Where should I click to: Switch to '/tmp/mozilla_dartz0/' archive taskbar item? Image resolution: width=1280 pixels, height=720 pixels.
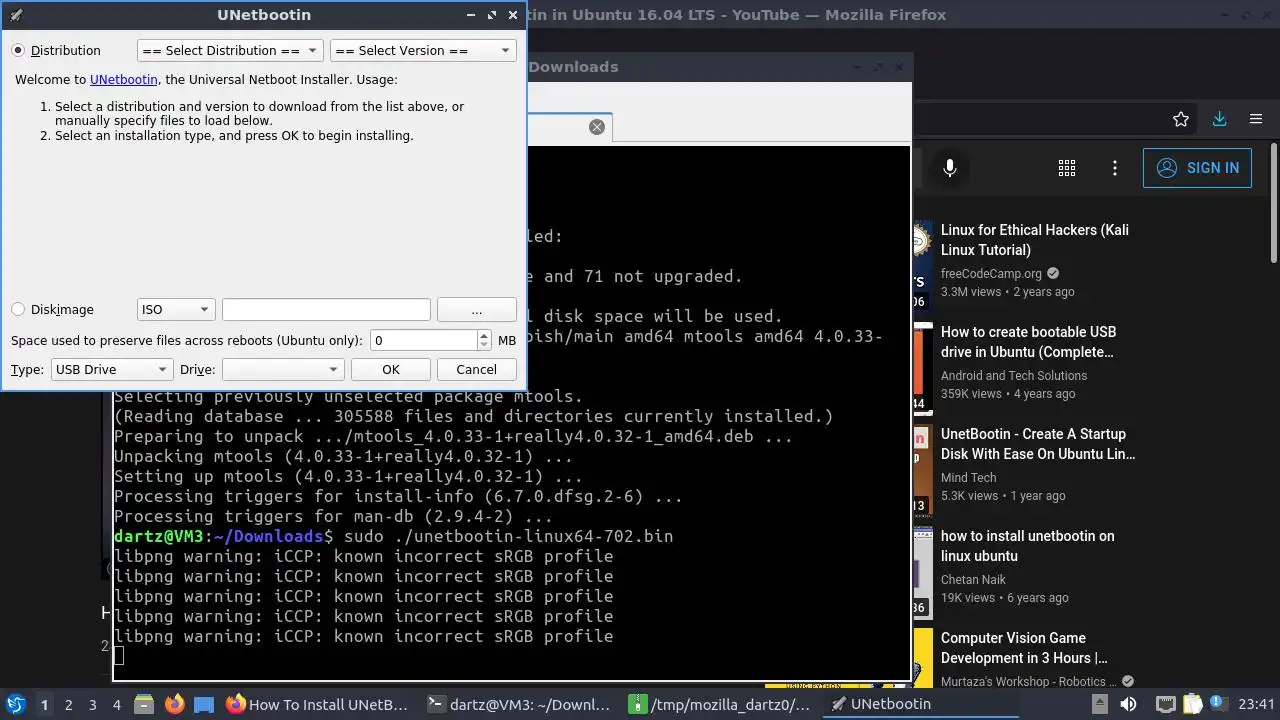(720, 704)
